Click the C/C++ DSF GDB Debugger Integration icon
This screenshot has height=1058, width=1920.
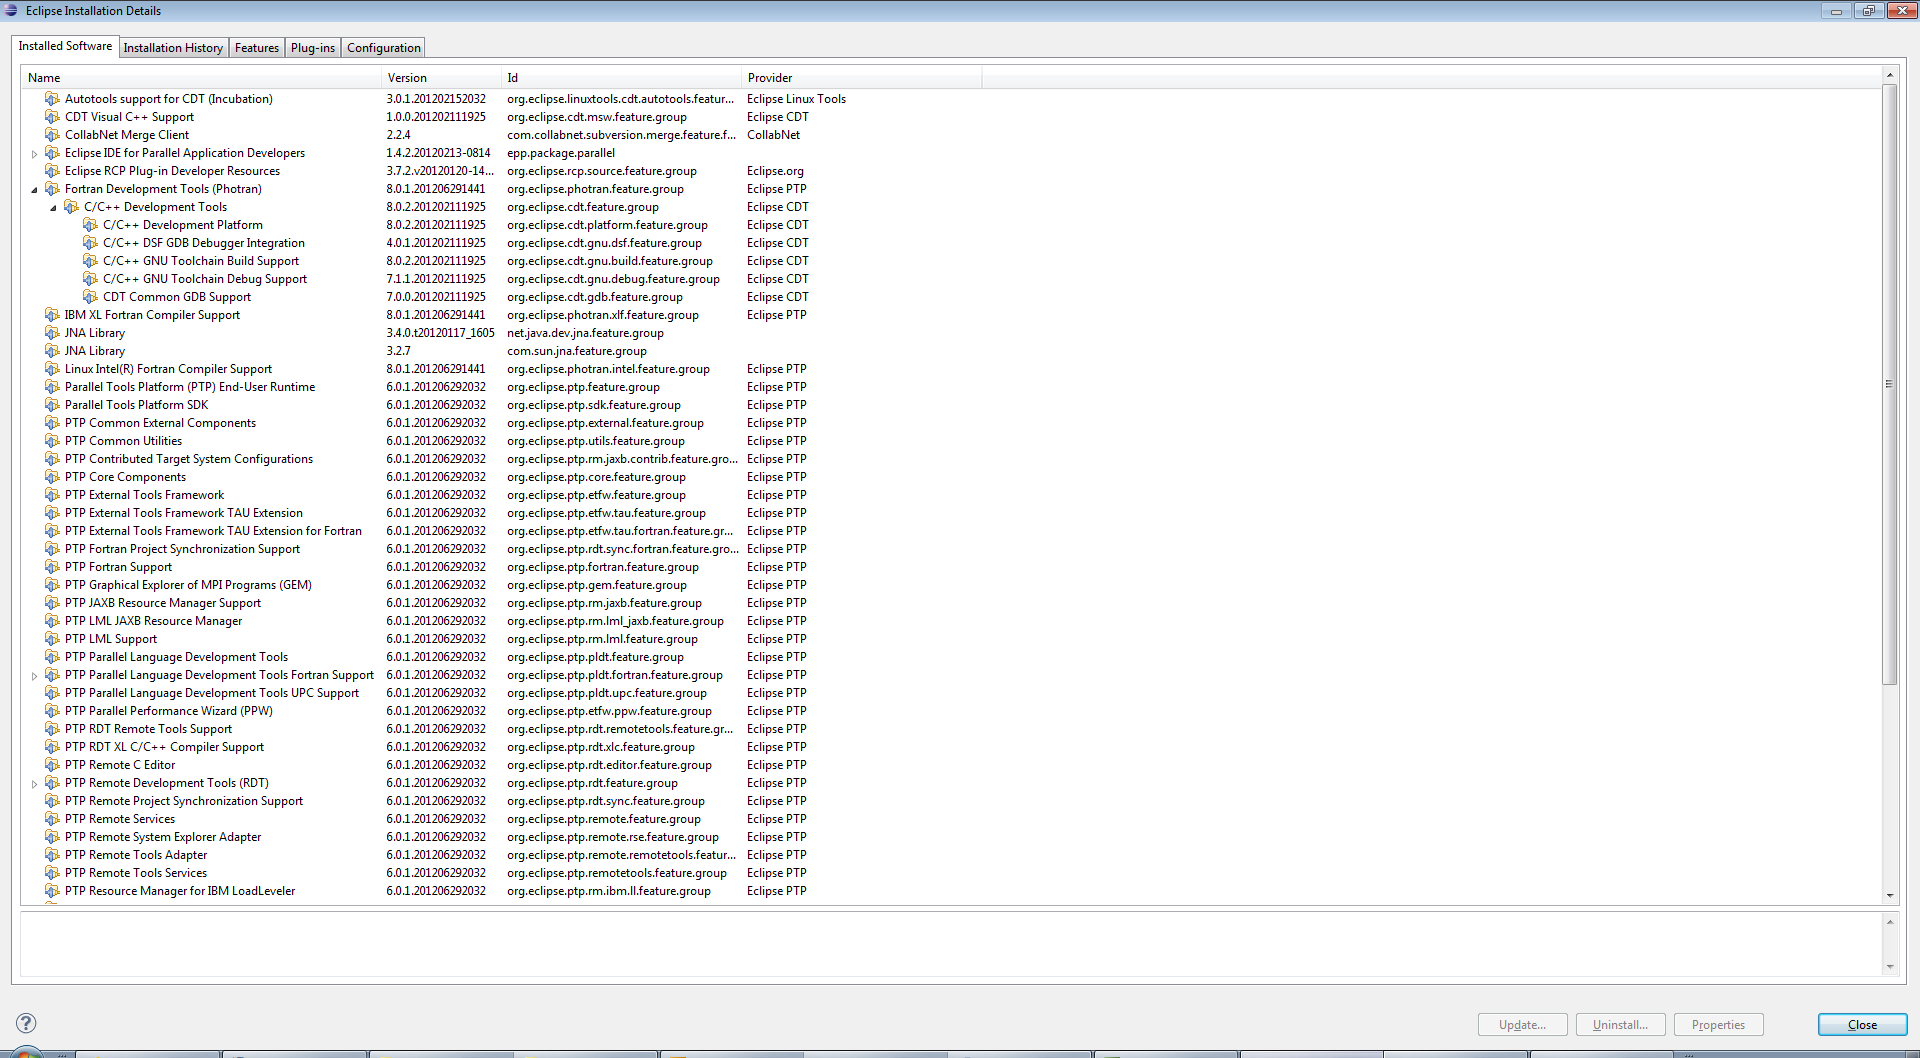[x=90, y=243]
